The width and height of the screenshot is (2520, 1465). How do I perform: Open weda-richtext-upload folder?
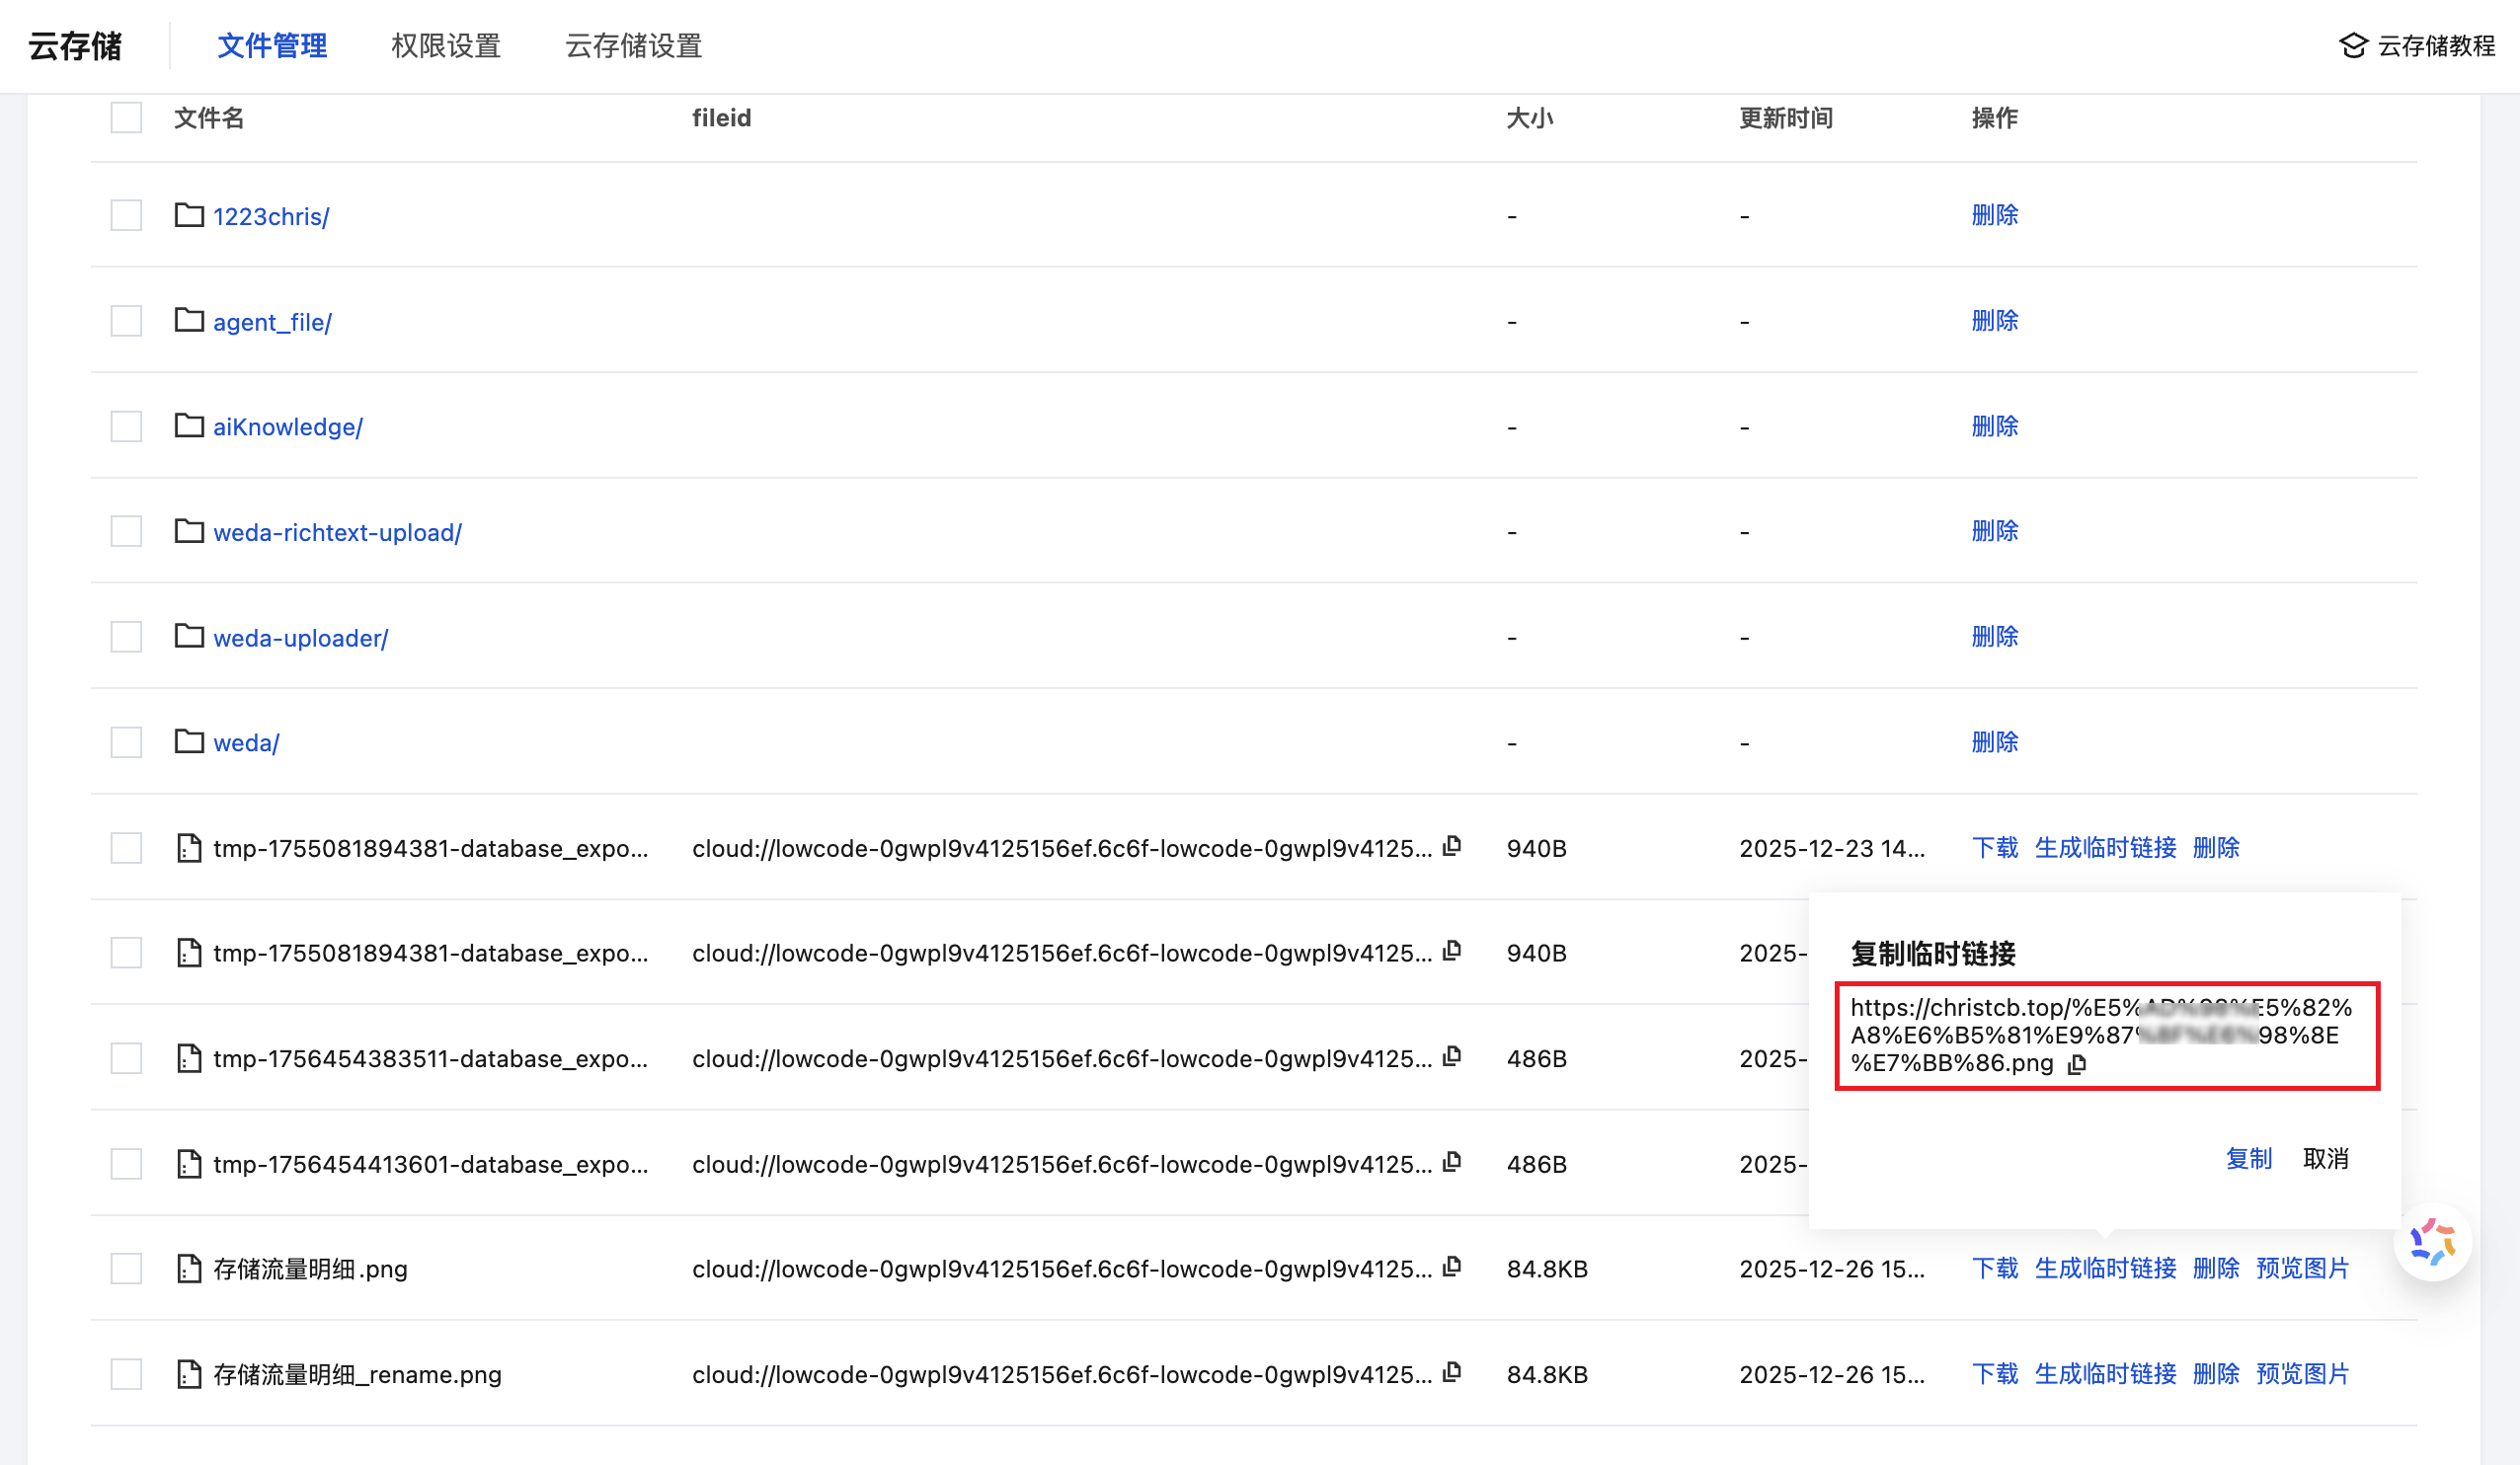[337, 532]
